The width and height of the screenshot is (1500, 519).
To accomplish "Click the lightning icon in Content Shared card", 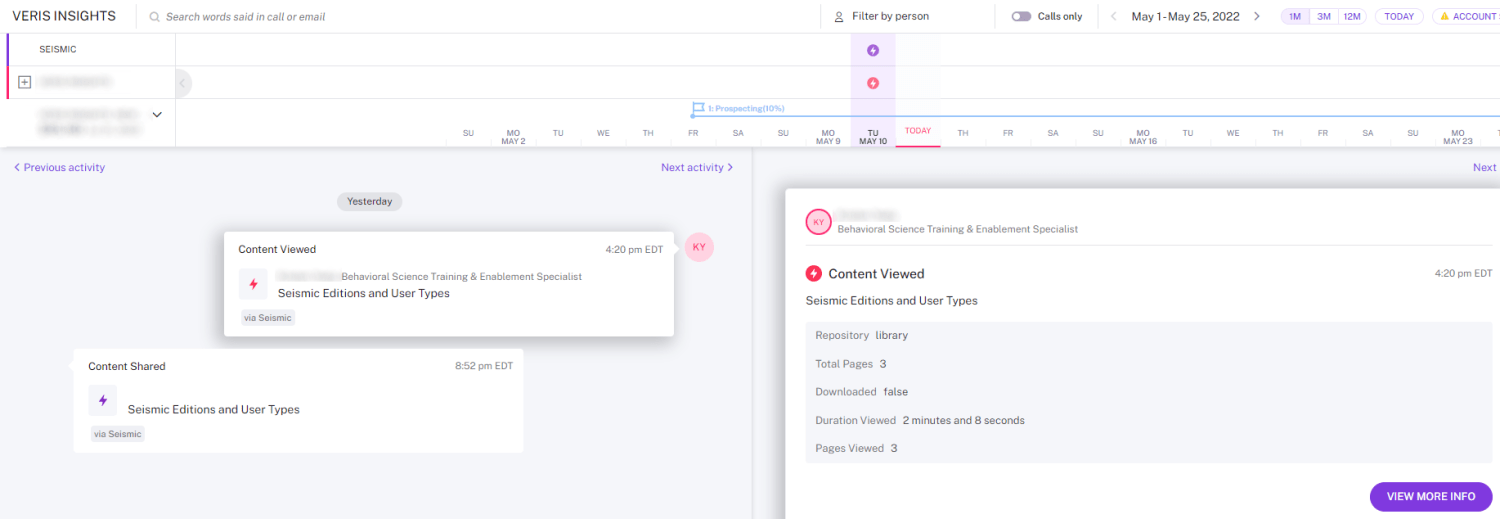I will [x=102, y=400].
